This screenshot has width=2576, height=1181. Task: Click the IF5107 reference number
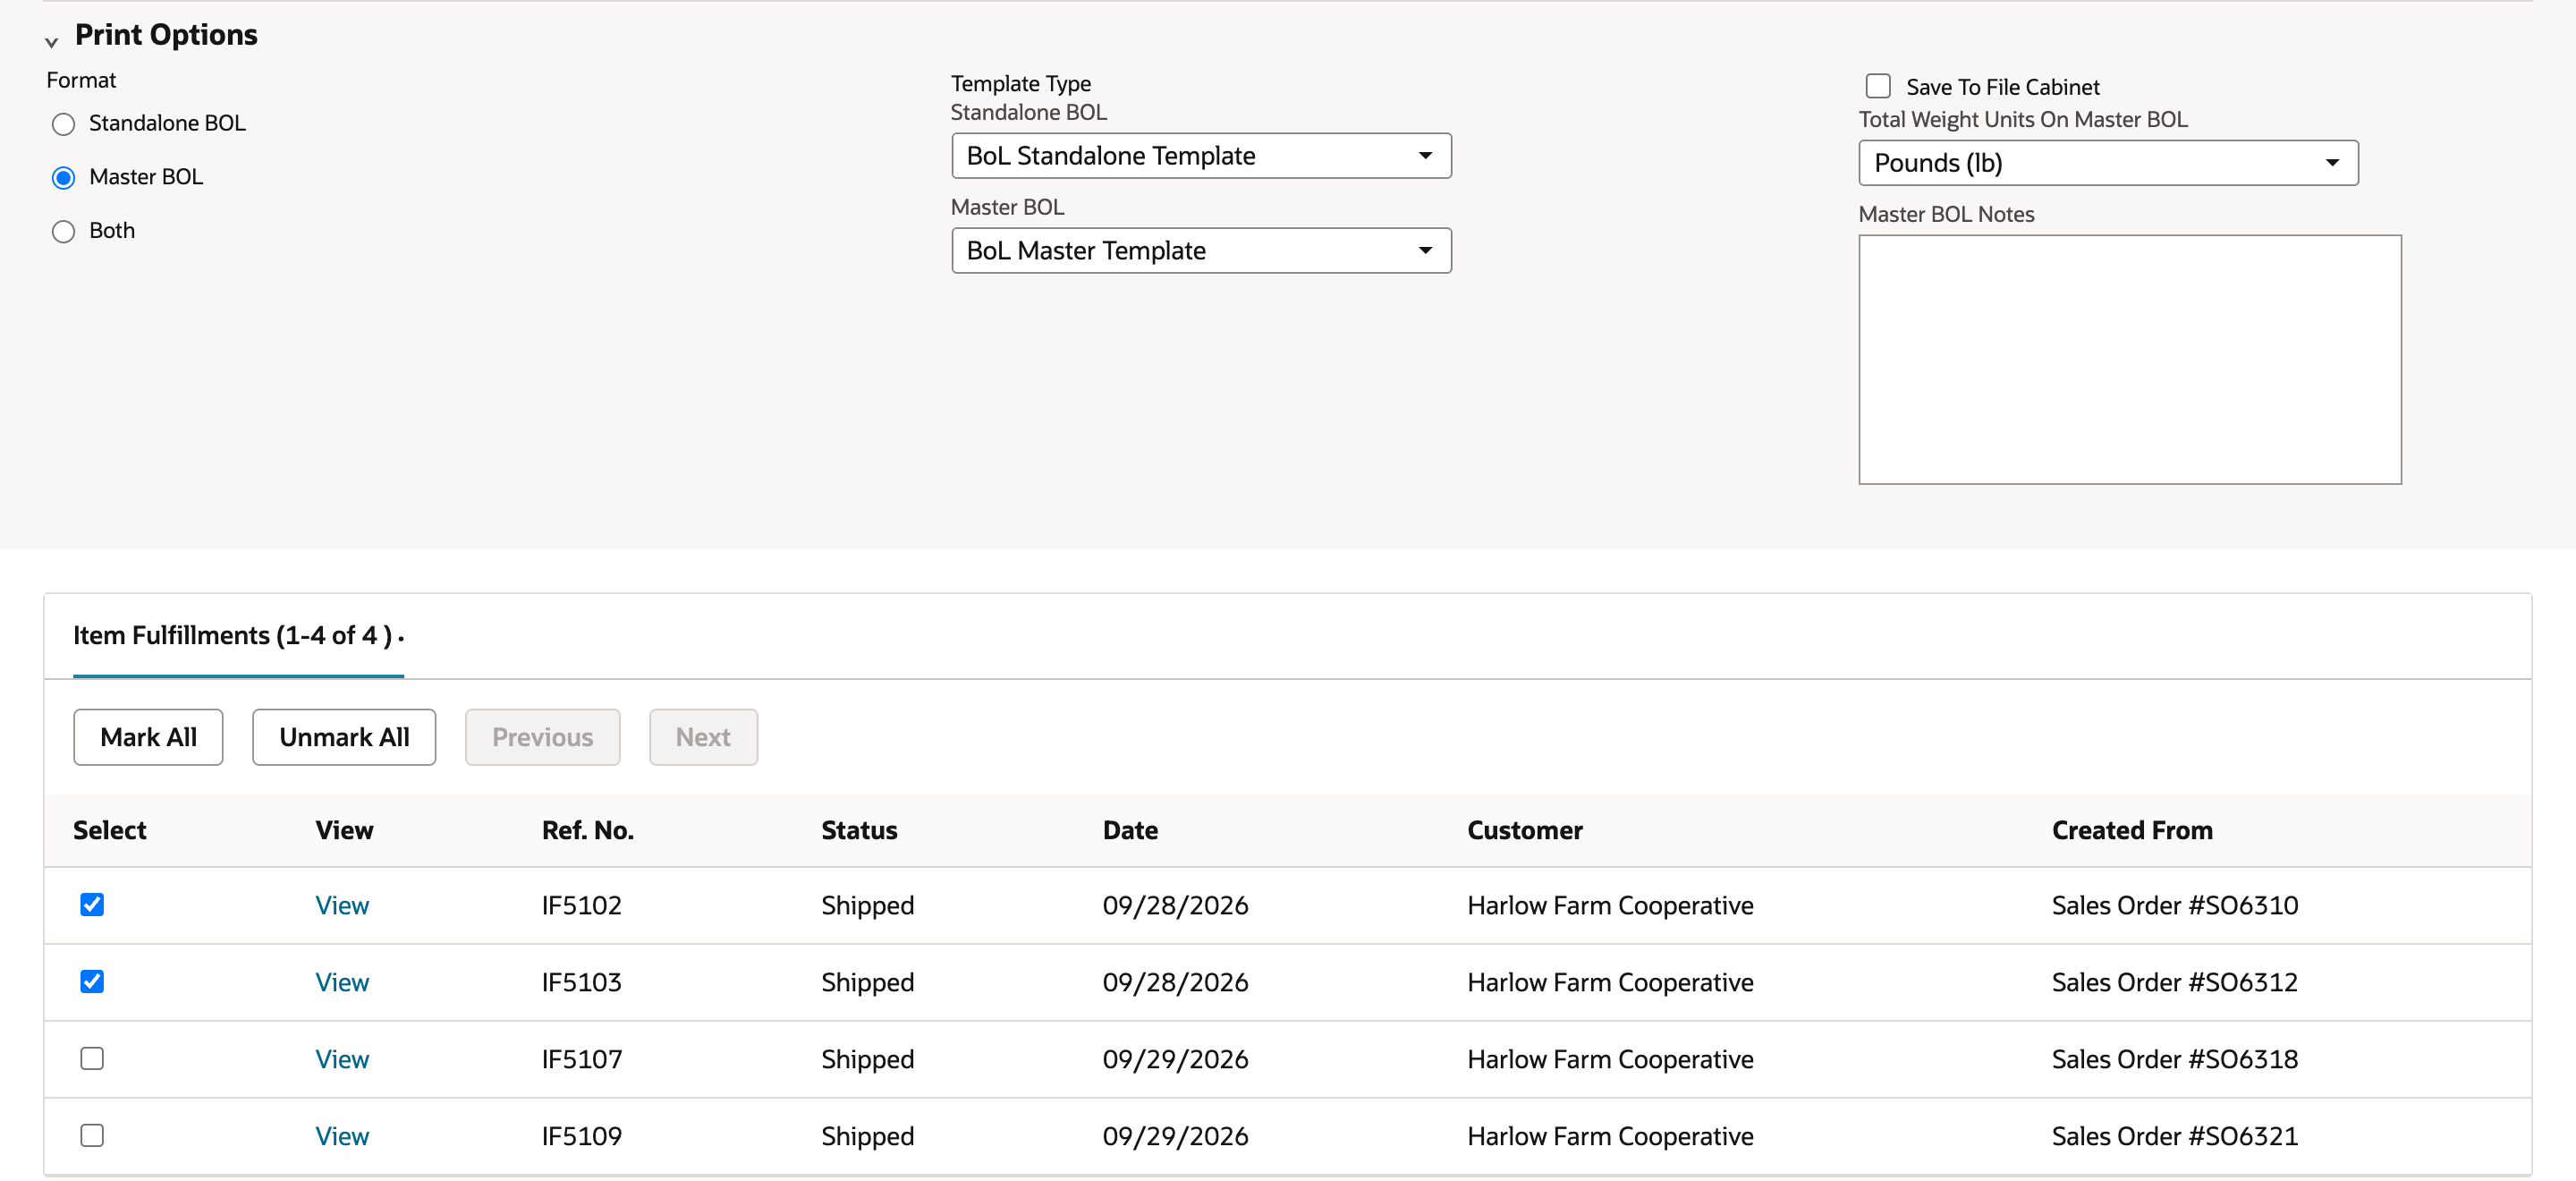[x=582, y=1060]
